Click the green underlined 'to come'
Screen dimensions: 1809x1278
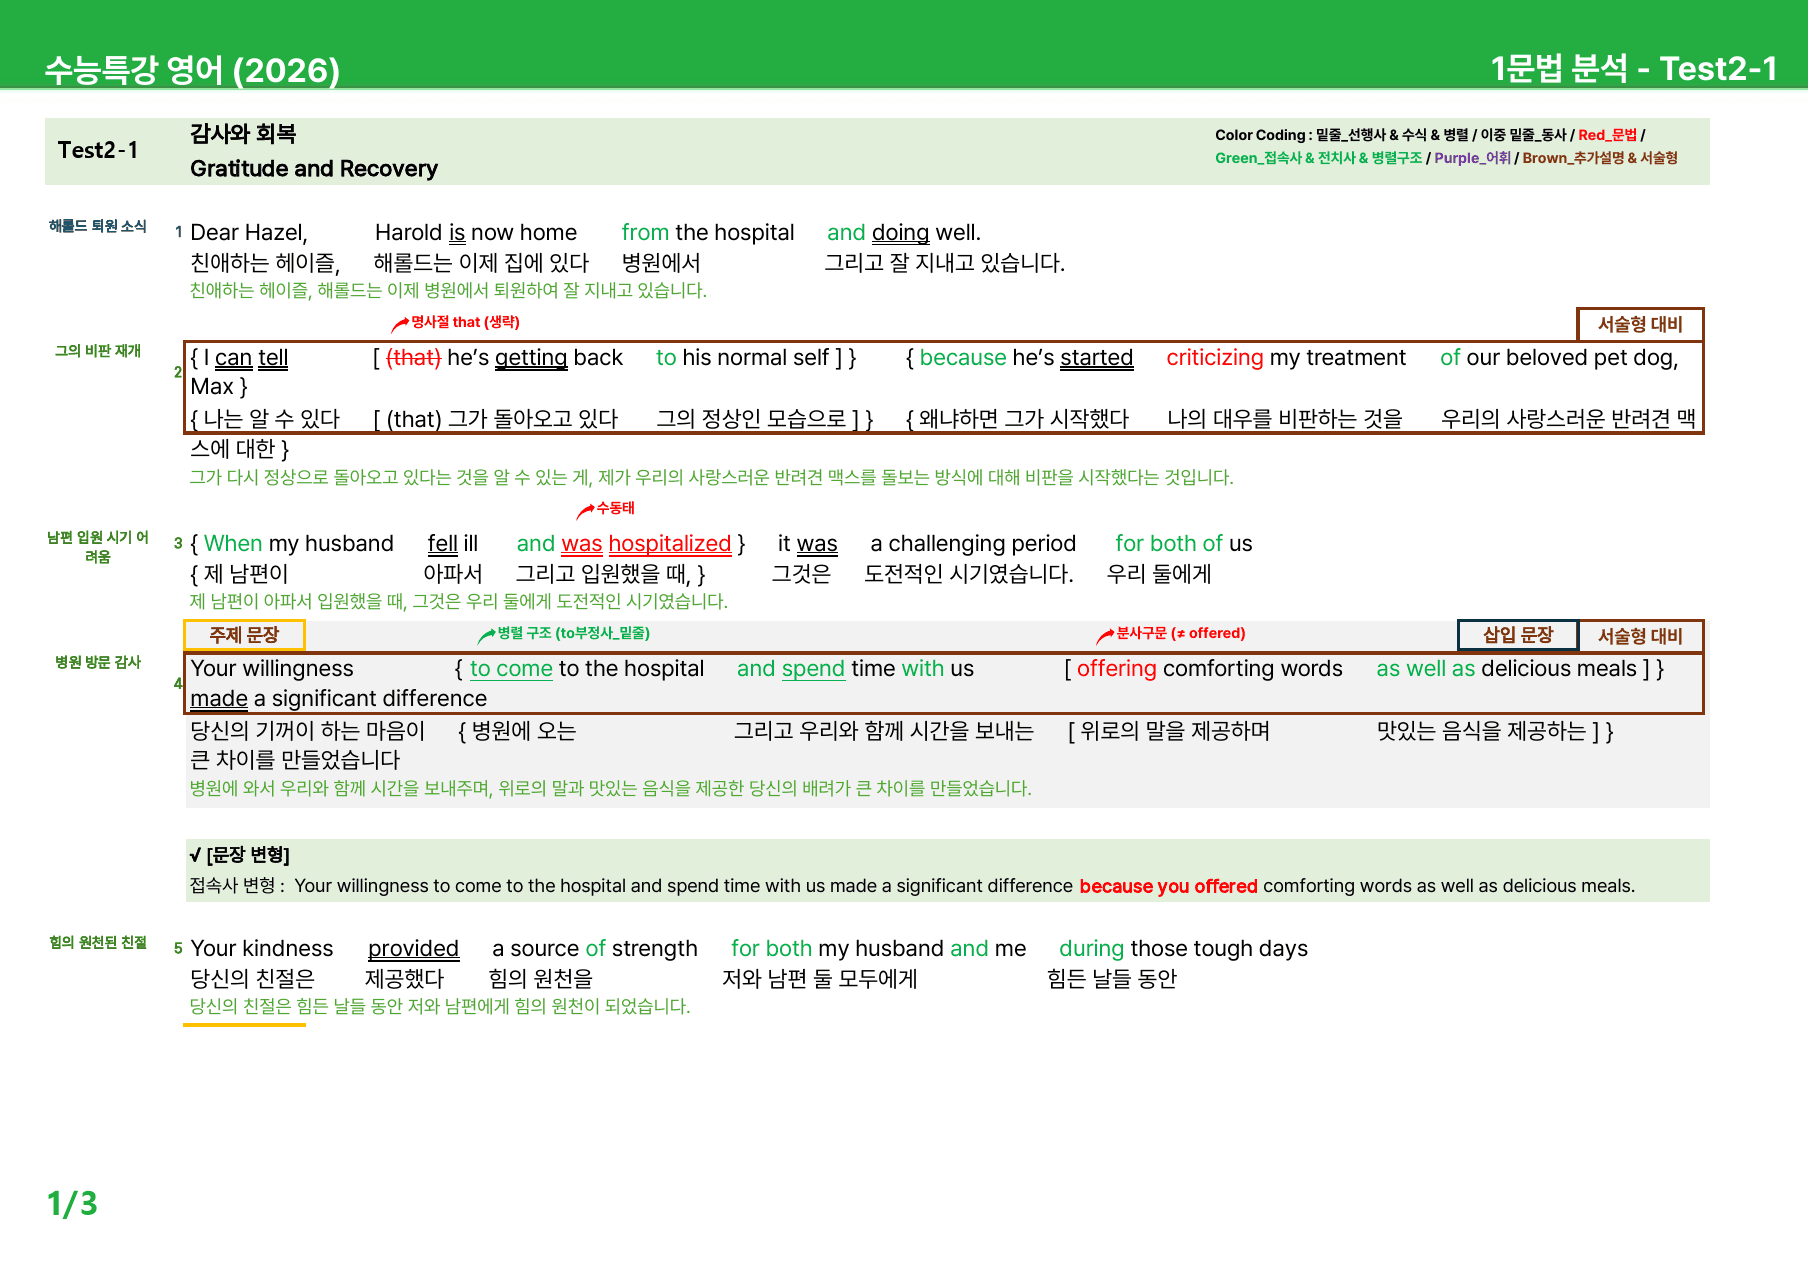(511, 668)
